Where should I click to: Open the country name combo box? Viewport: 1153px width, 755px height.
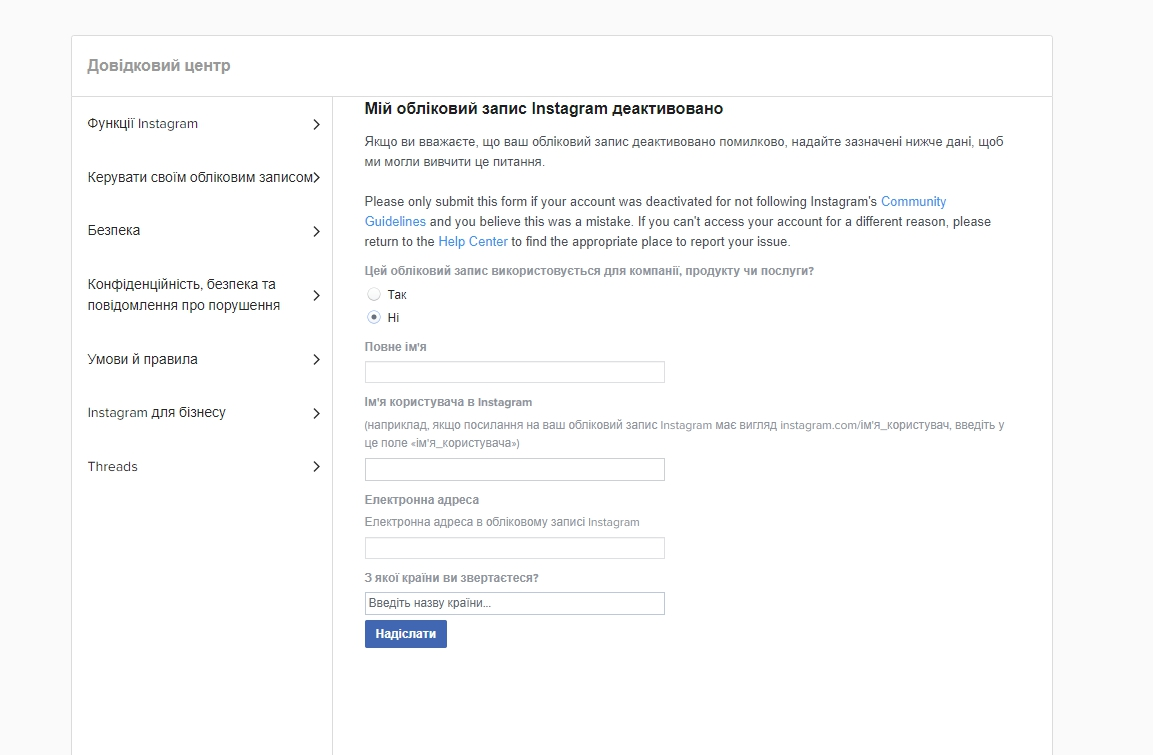[x=514, y=603]
